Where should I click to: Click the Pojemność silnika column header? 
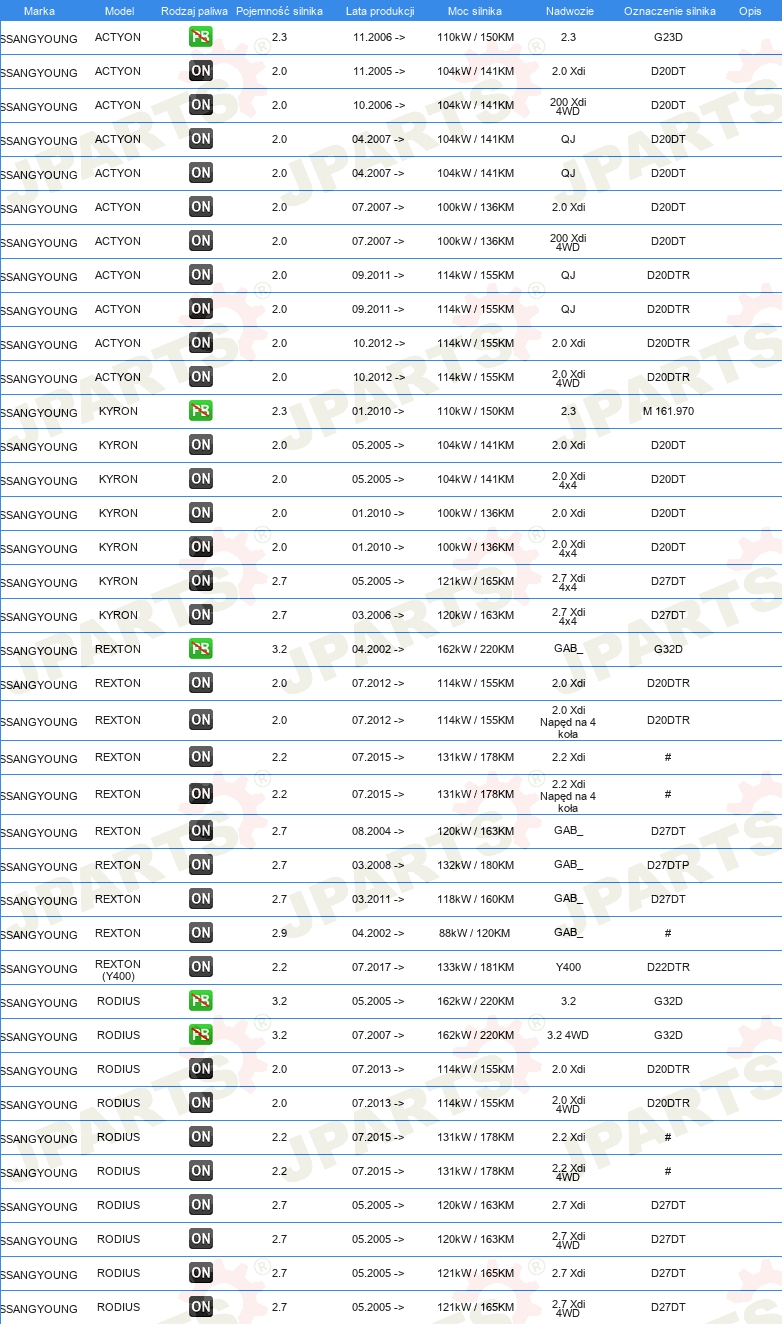(280, 11)
